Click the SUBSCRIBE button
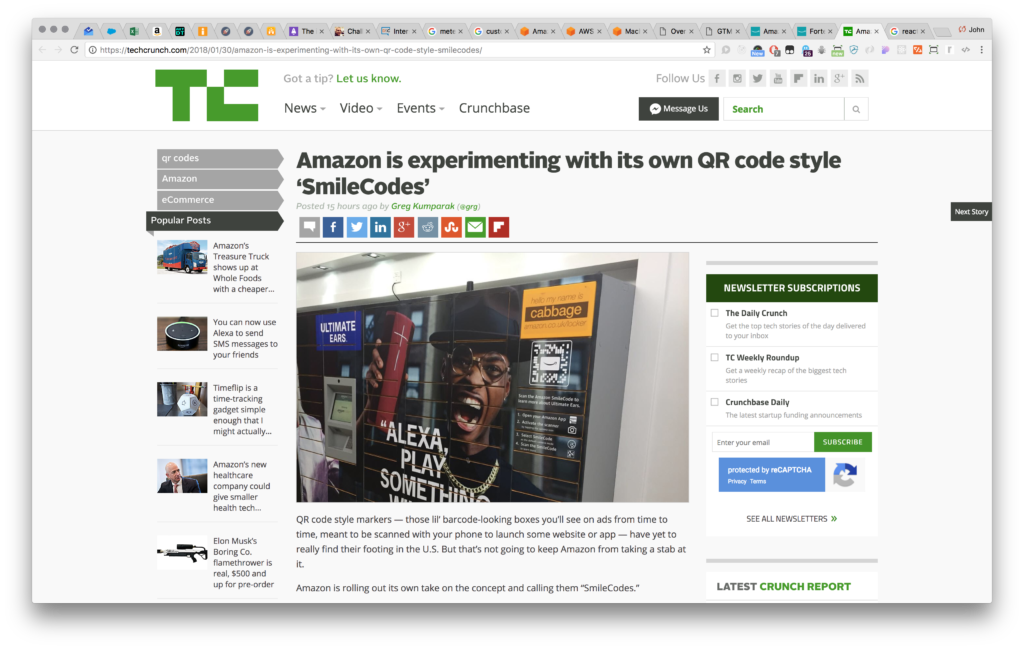The width and height of the screenshot is (1024, 649). [842, 442]
